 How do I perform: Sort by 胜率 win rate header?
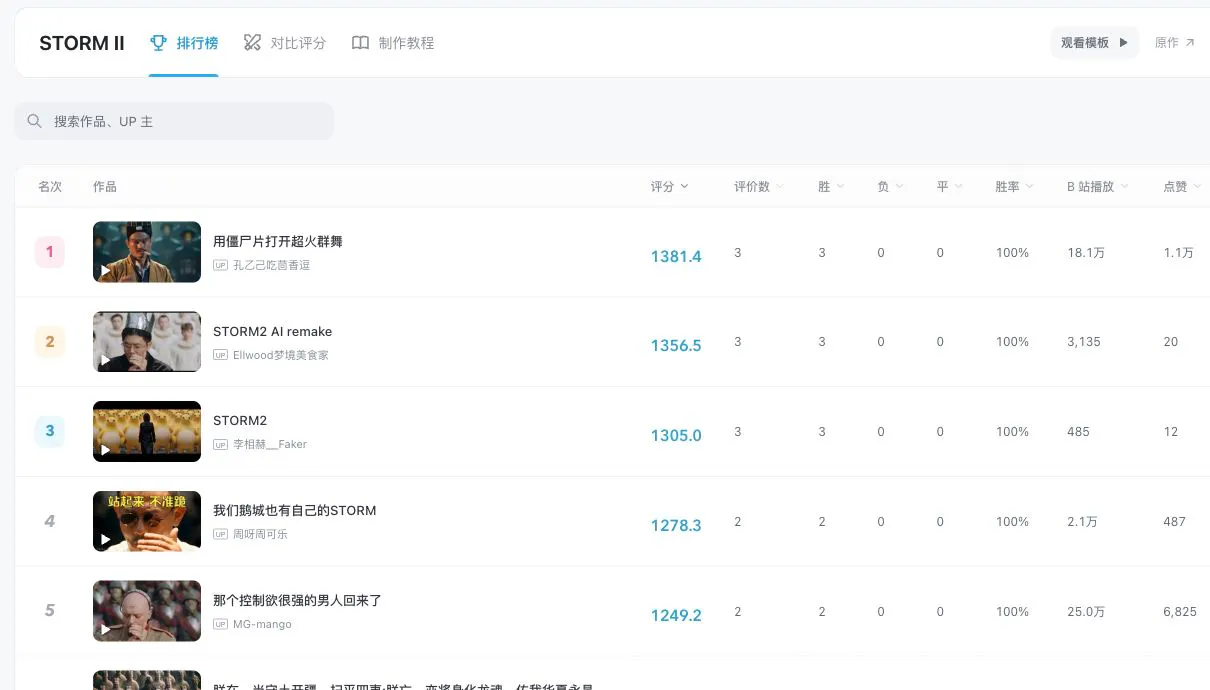[1014, 187]
